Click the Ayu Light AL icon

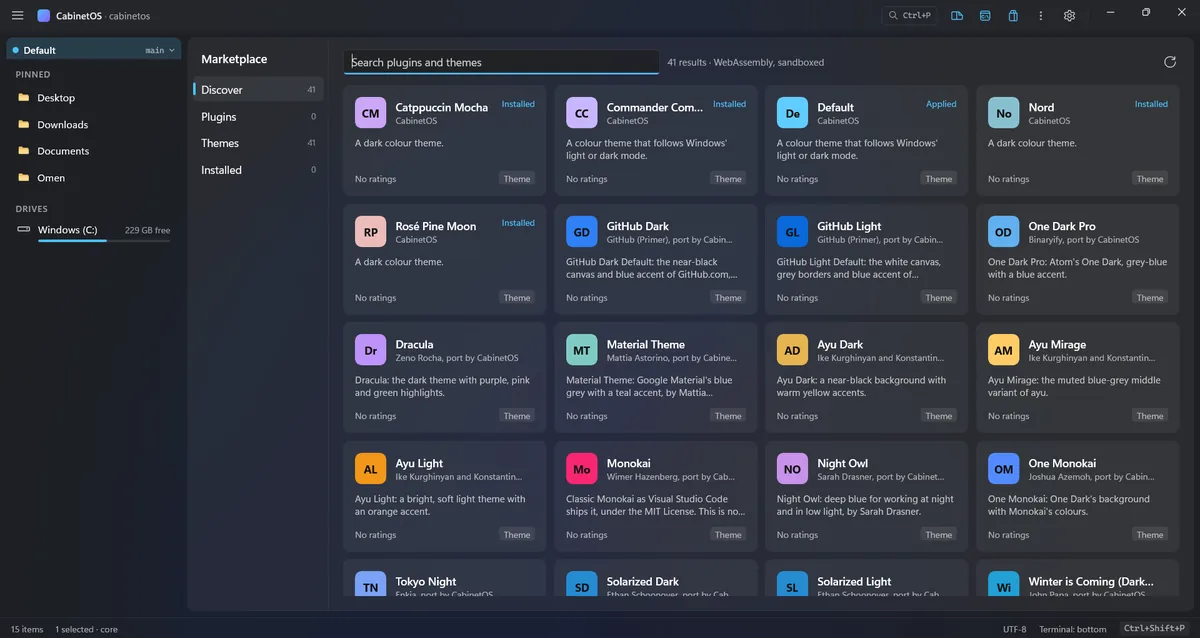[x=371, y=469]
